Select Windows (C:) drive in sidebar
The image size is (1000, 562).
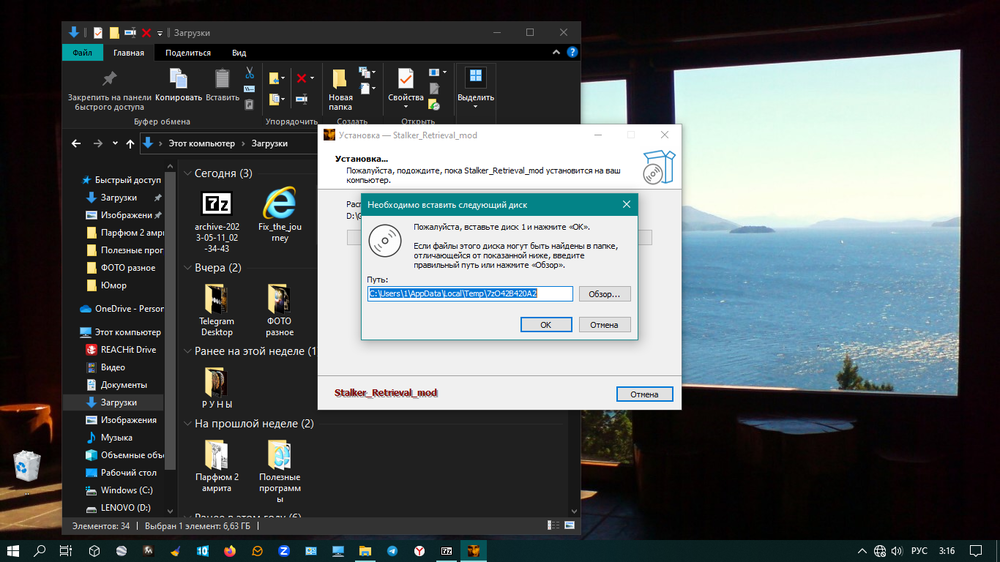click(x=126, y=490)
